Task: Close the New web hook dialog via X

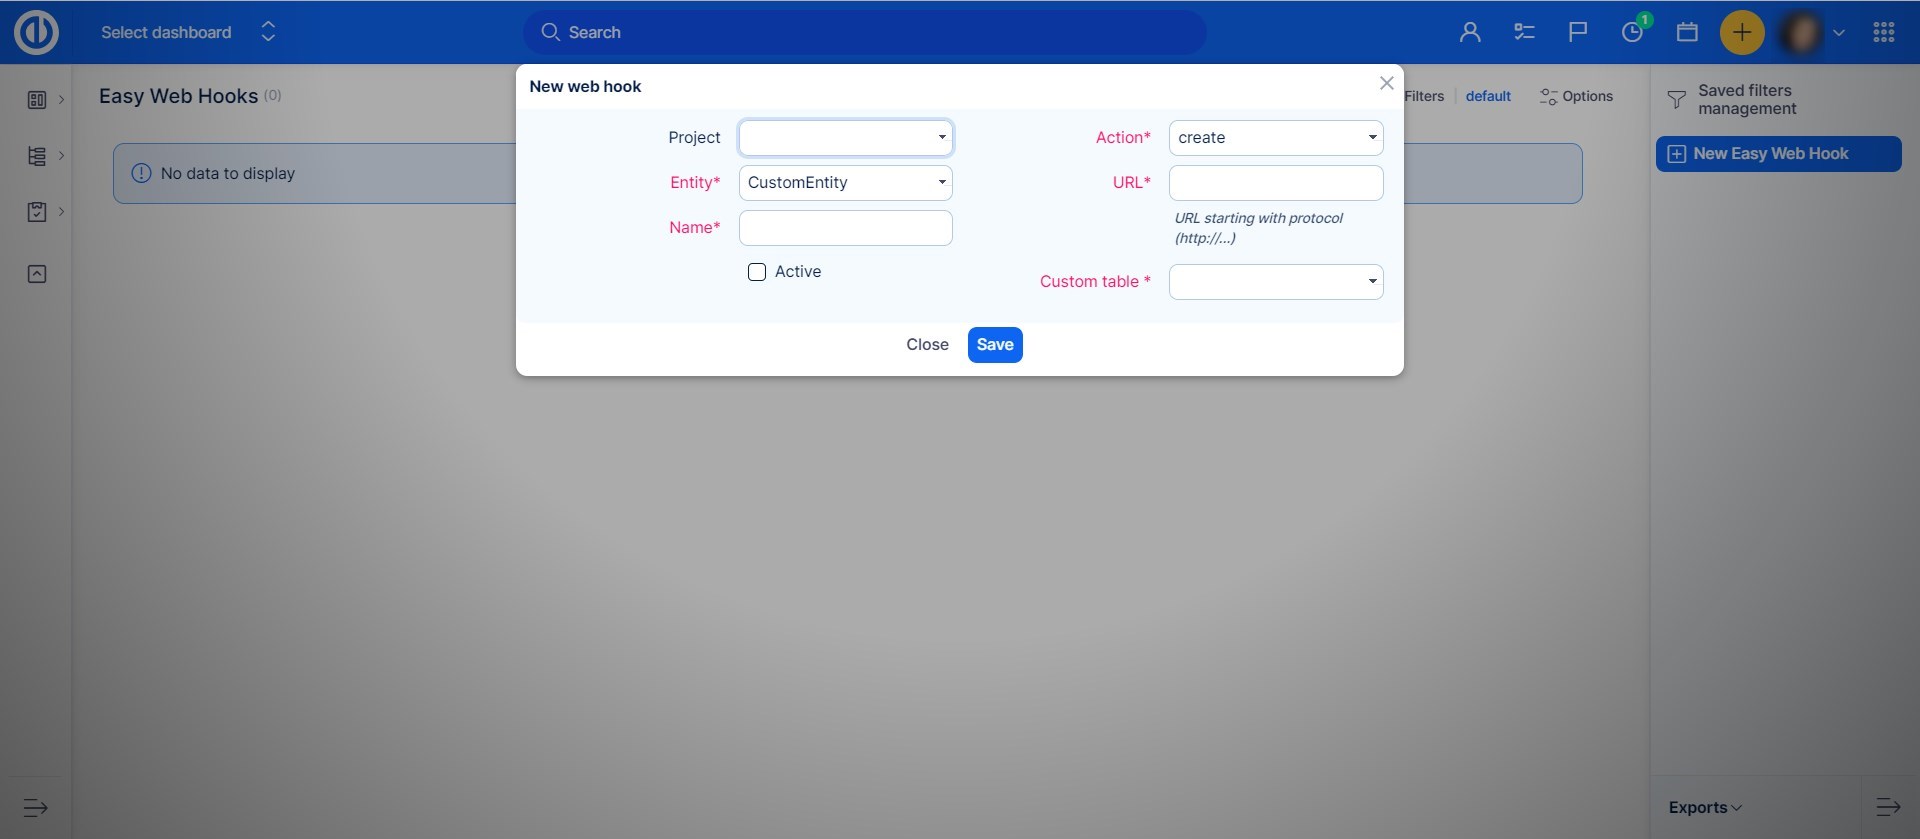Action: [x=1386, y=84]
